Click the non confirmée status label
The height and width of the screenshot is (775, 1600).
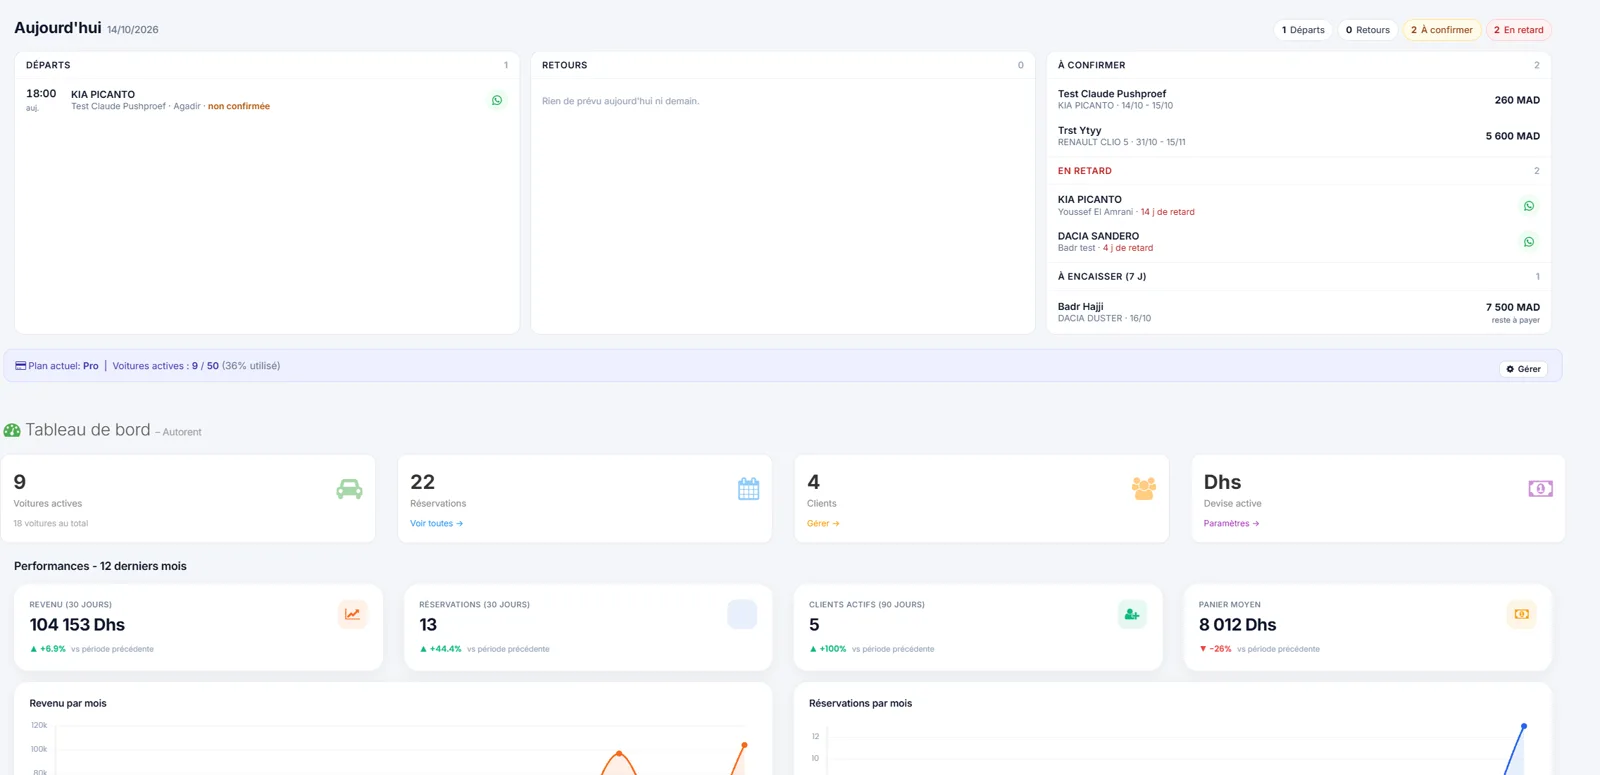(239, 106)
